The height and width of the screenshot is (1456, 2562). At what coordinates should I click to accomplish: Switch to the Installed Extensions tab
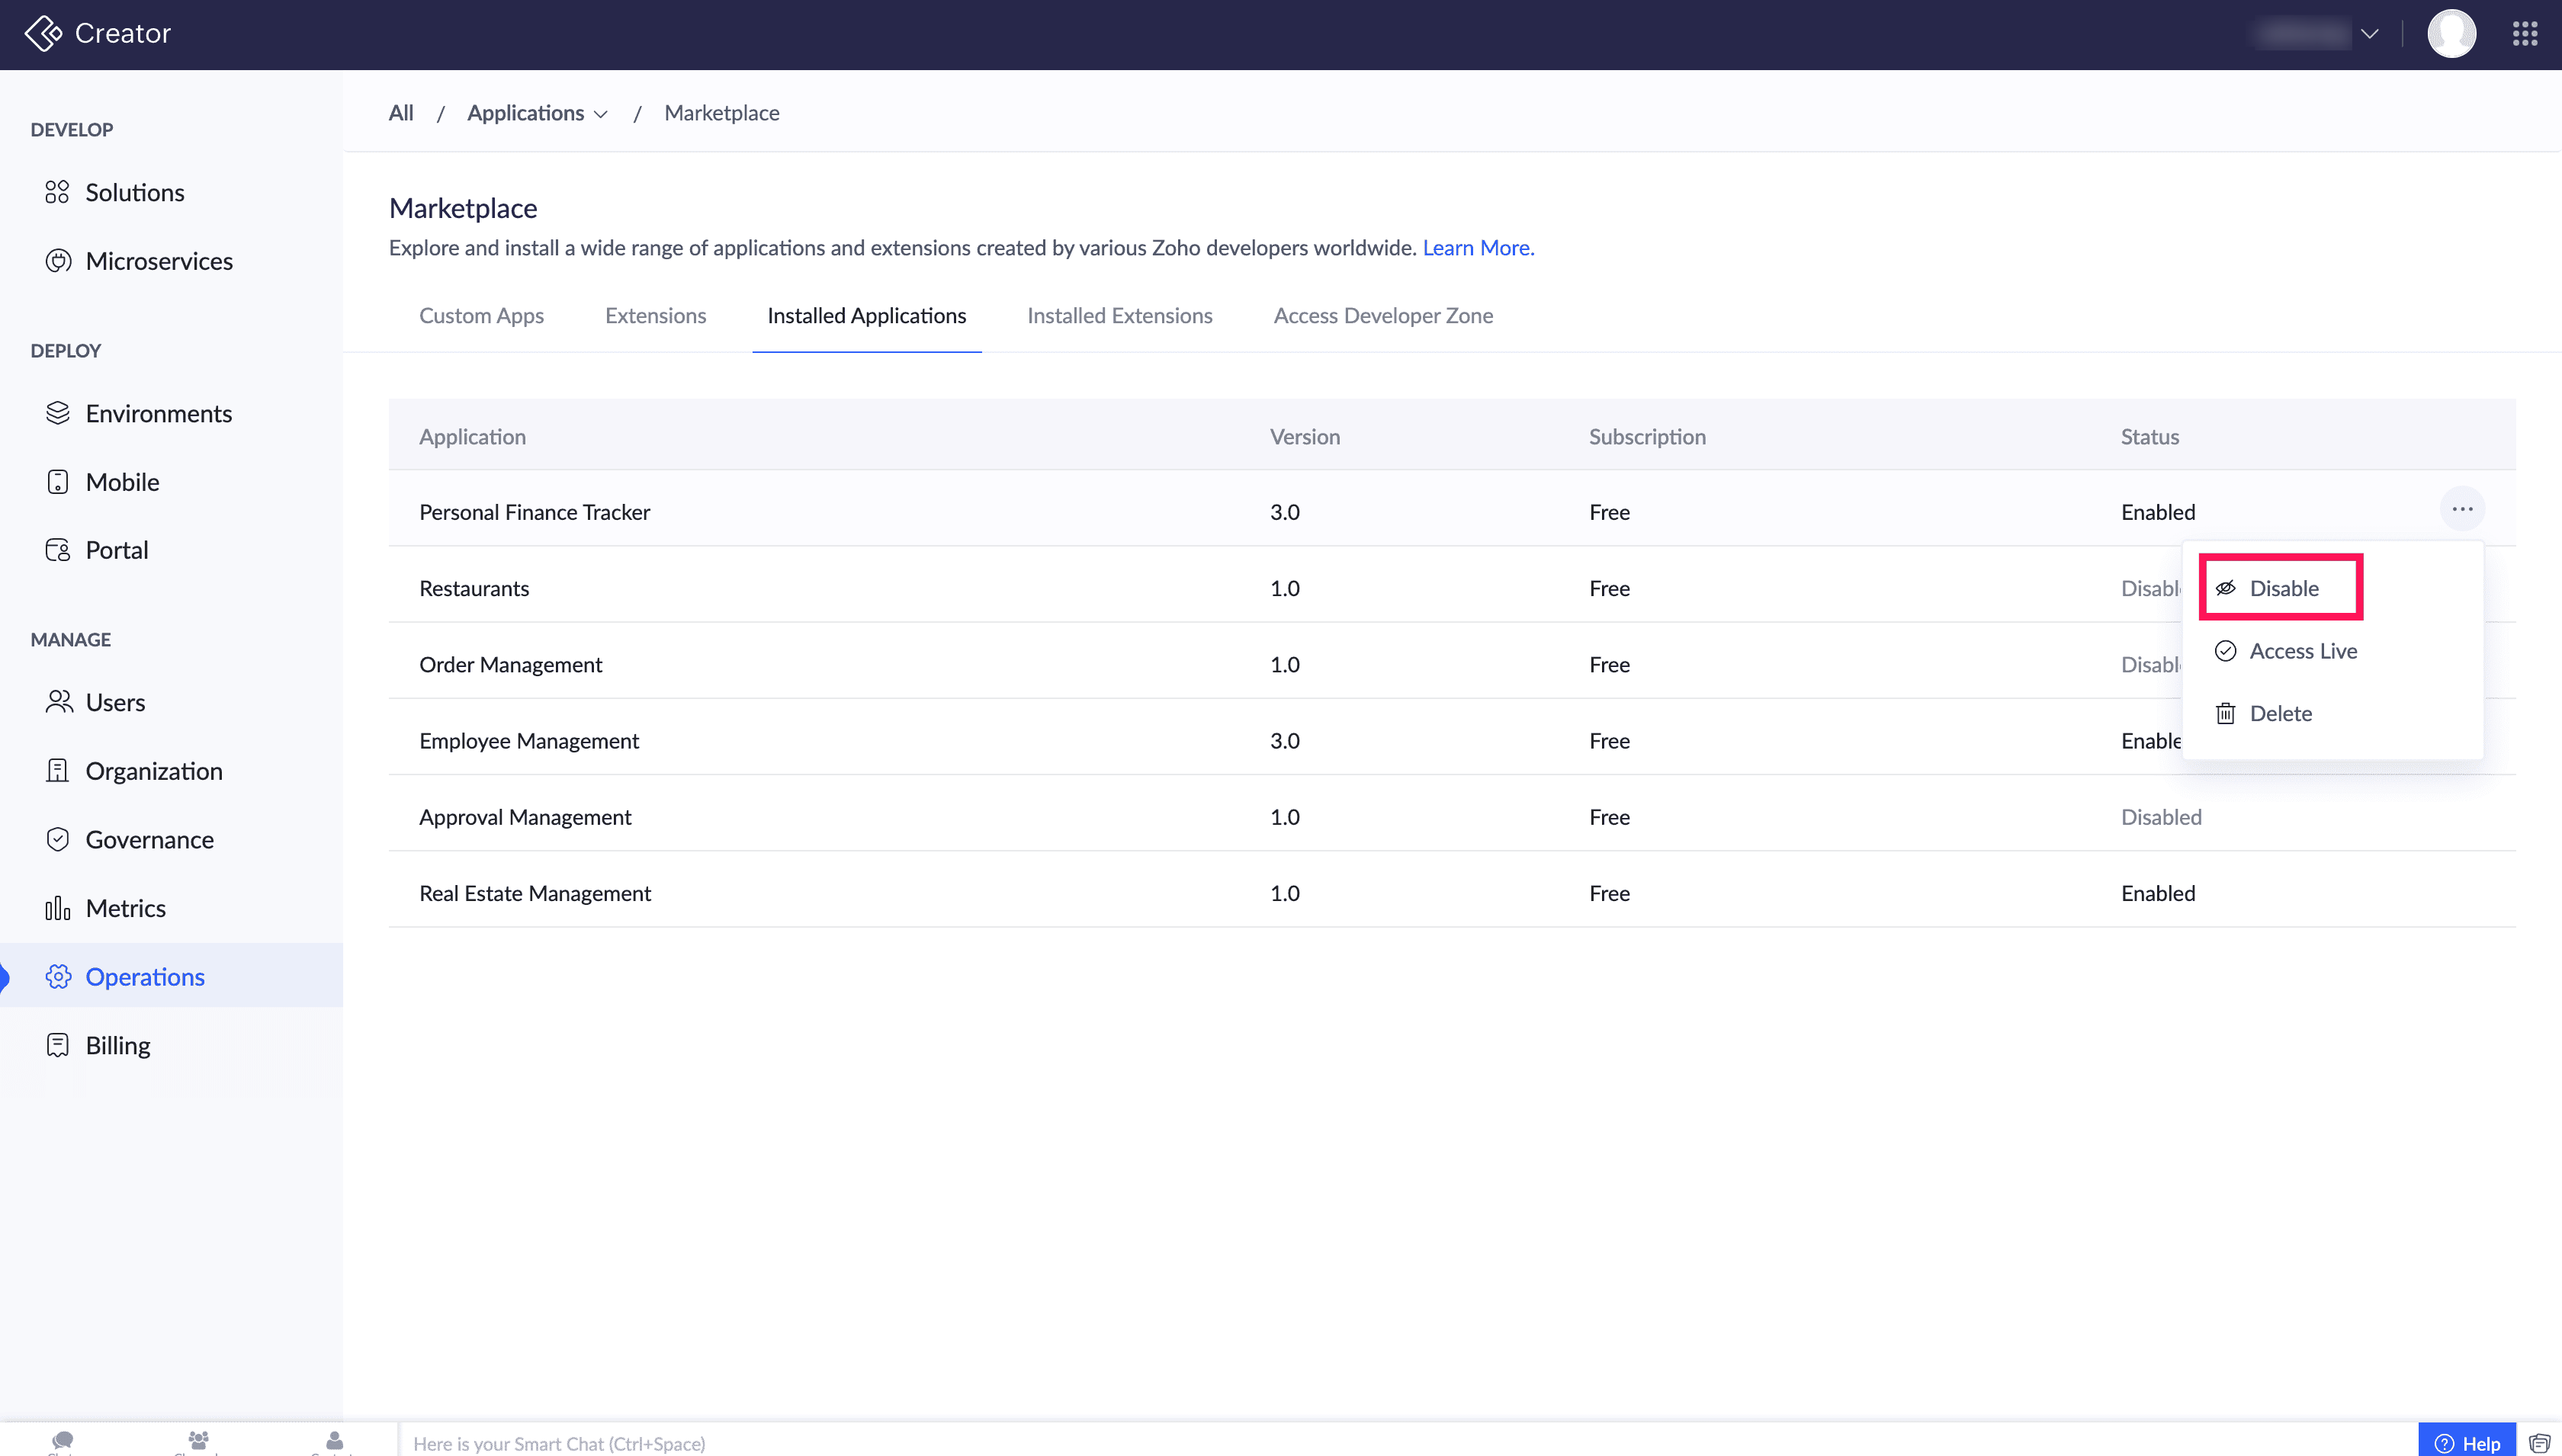pos(1119,316)
